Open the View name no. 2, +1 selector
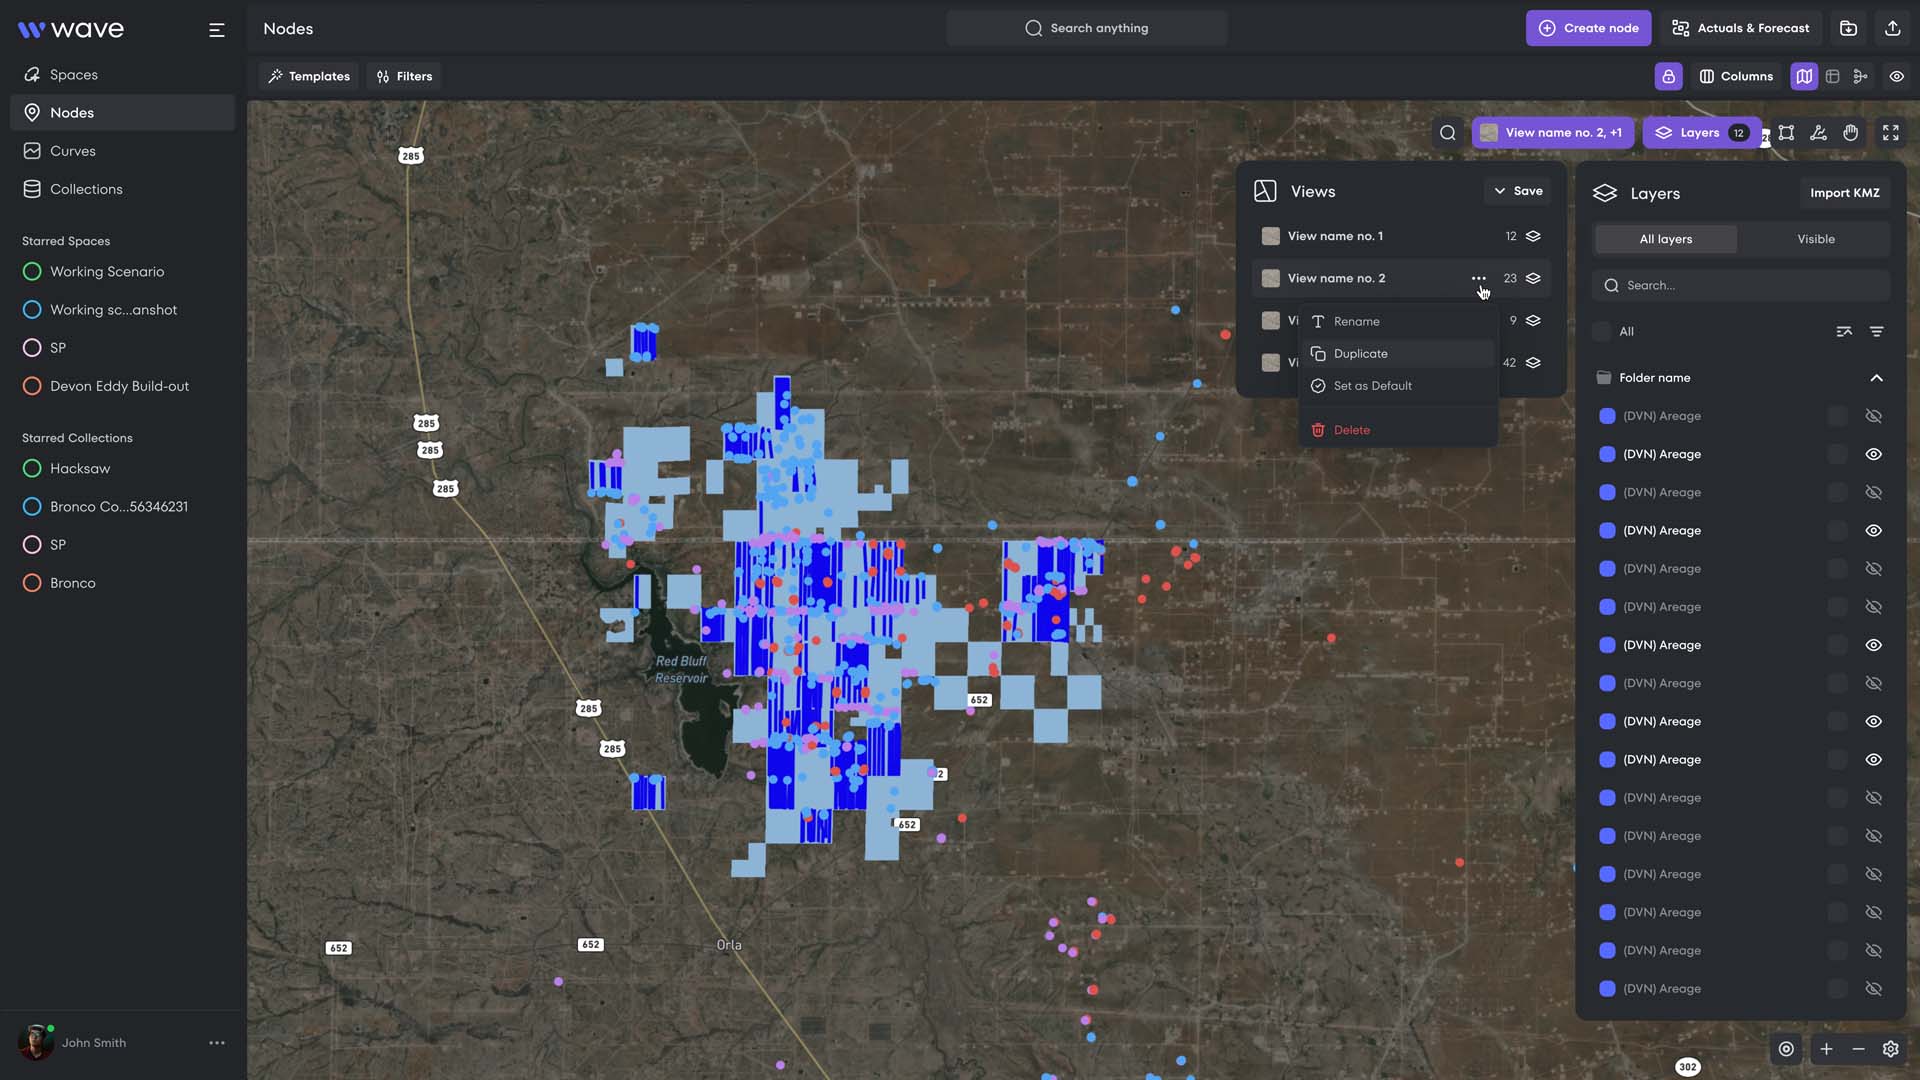 1552,133
